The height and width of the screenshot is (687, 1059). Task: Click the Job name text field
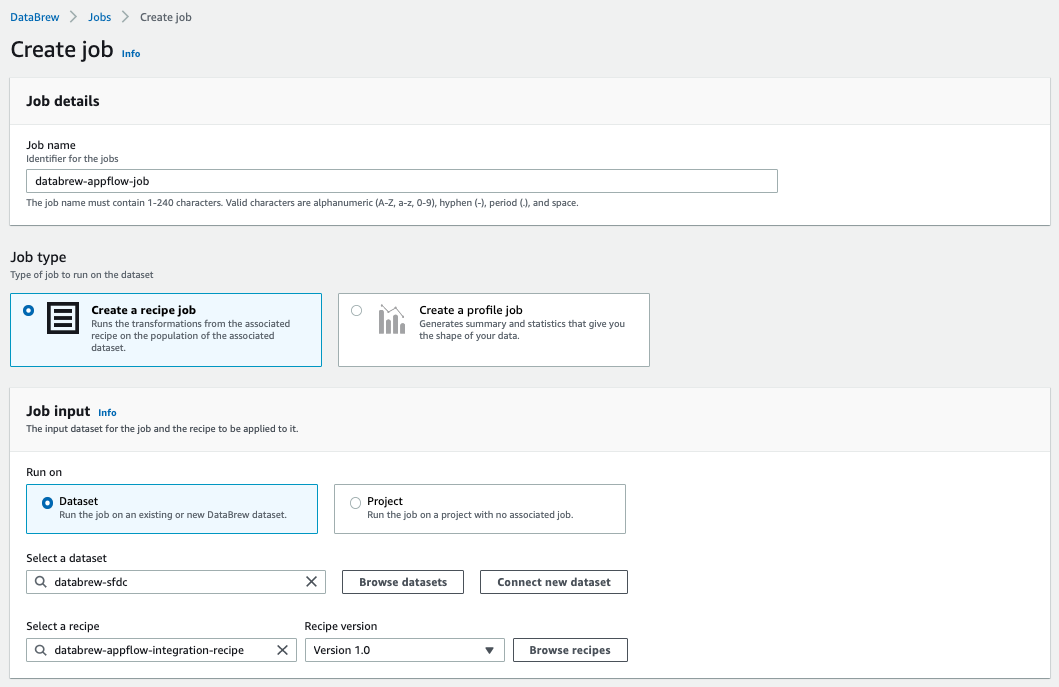pyautogui.click(x=401, y=181)
